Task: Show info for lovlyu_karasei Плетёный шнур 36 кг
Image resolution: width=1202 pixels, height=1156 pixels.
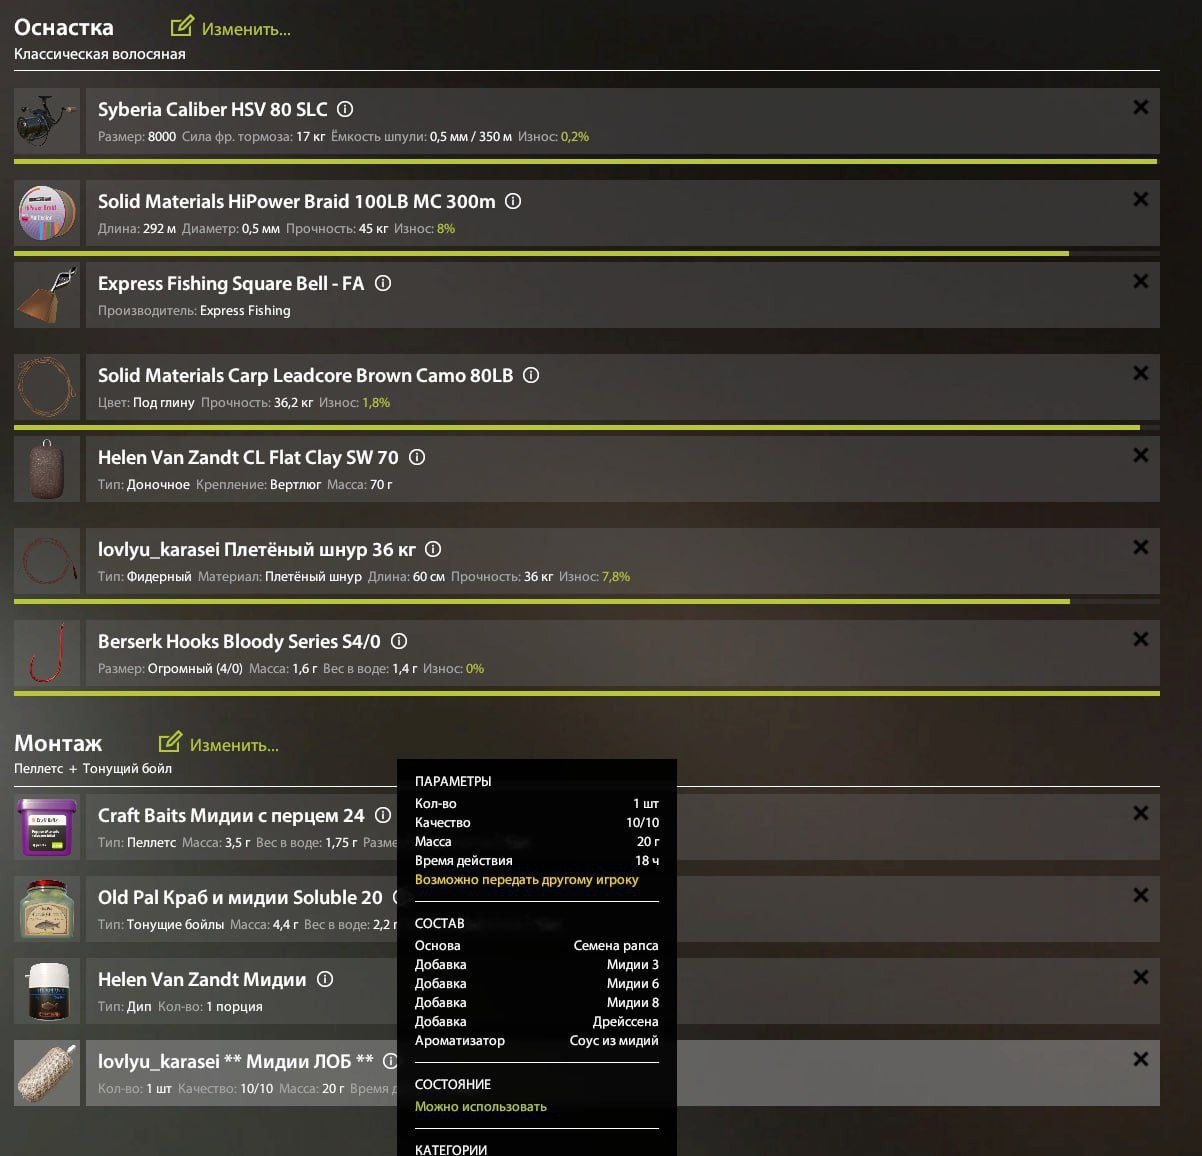Action: pos(433,549)
